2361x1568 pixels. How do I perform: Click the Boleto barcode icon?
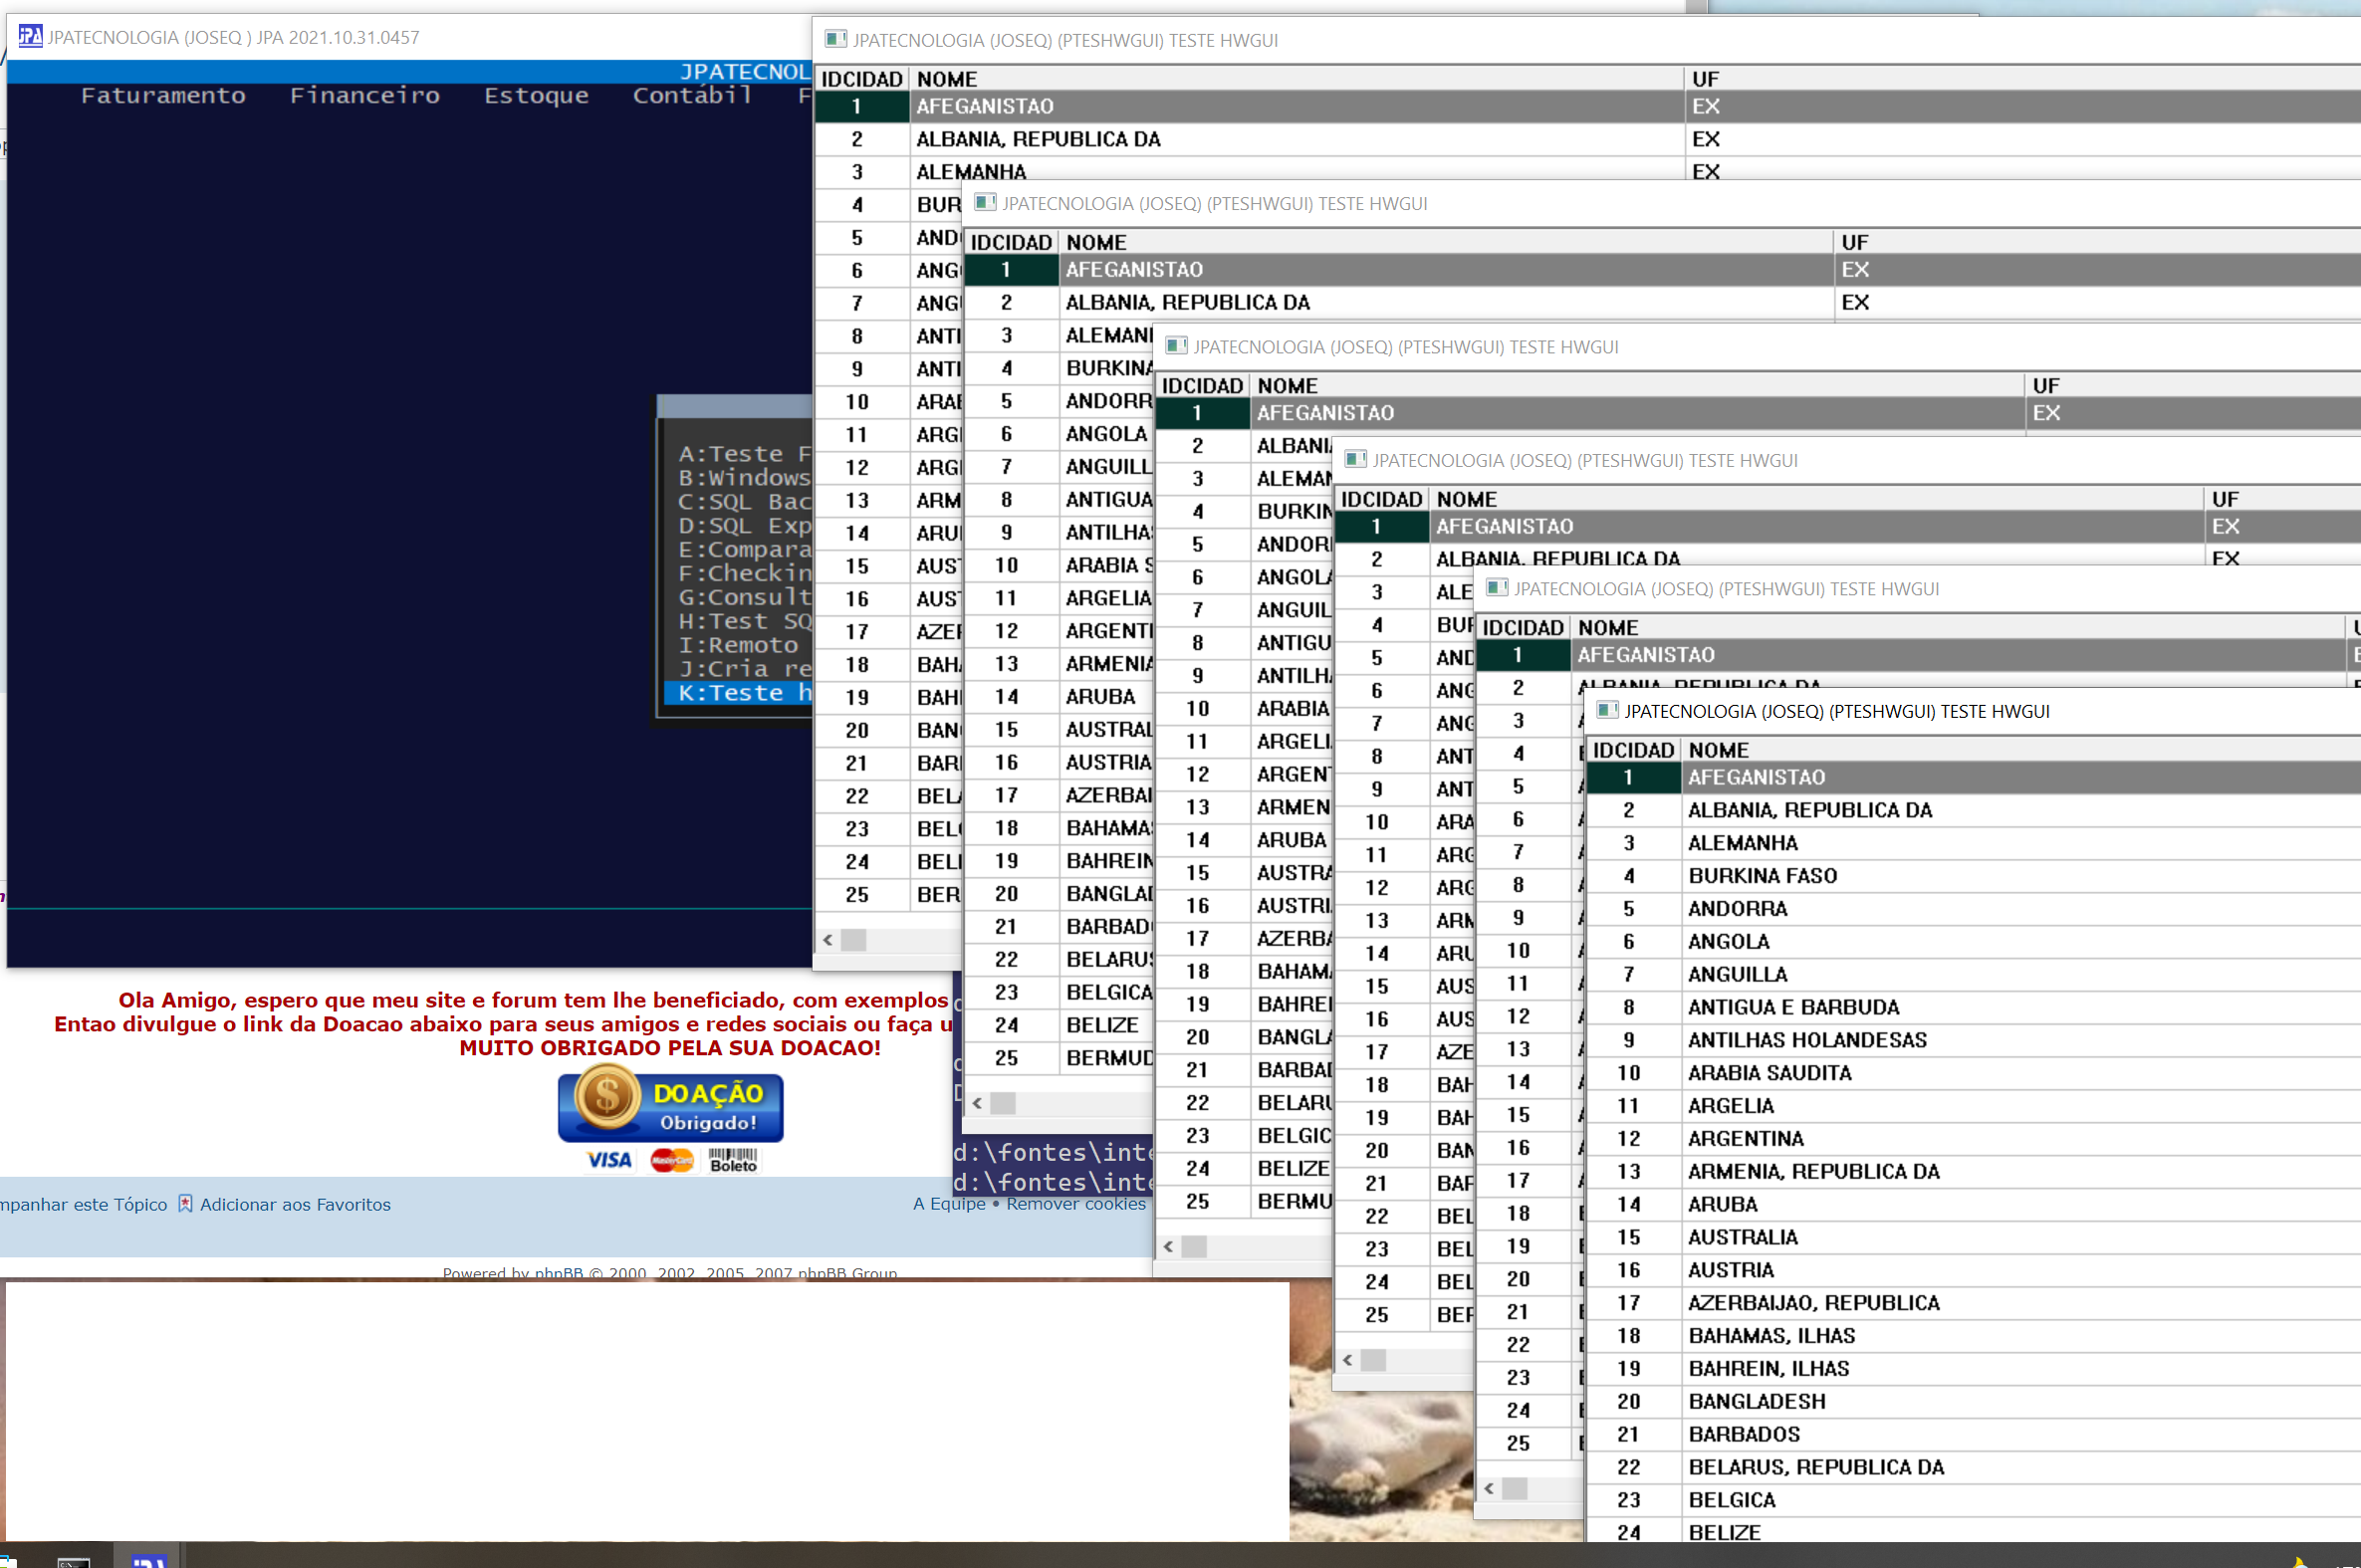(x=733, y=1160)
